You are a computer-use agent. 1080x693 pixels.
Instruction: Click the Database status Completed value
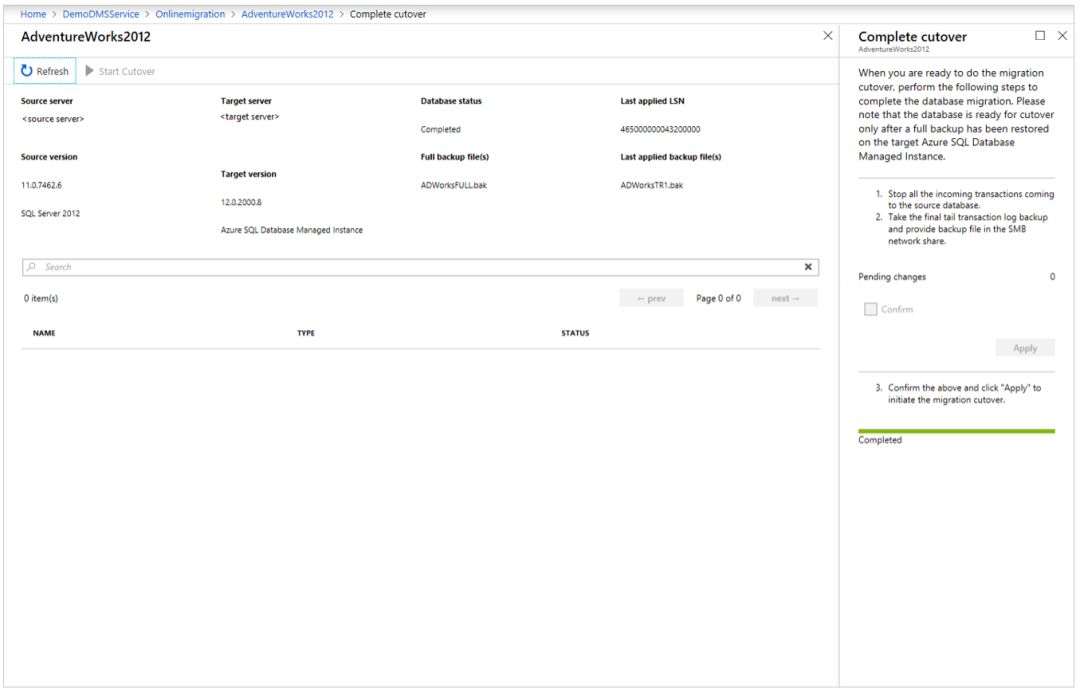pos(440,130)
